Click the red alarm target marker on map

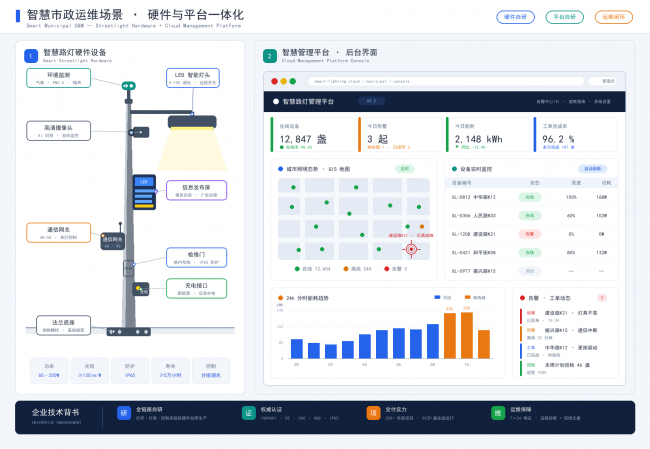(x=411, y=249)
